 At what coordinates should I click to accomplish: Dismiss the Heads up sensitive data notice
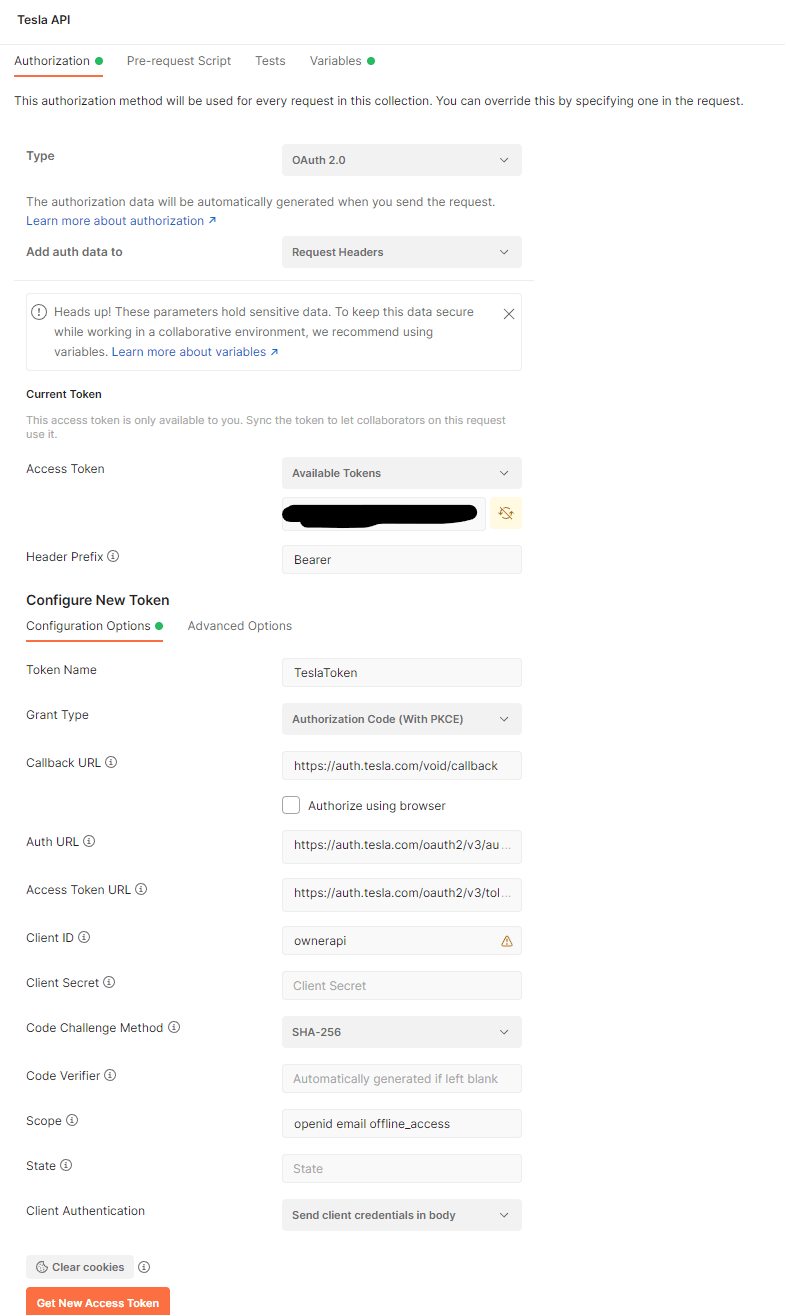(509, 314)
